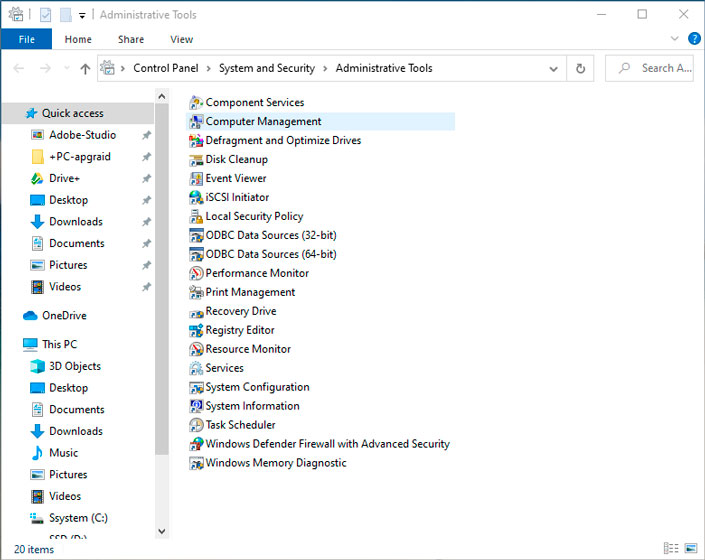Select This PC in navigation pane
Viewport: 705px width, 560px height.
[59, 344]
